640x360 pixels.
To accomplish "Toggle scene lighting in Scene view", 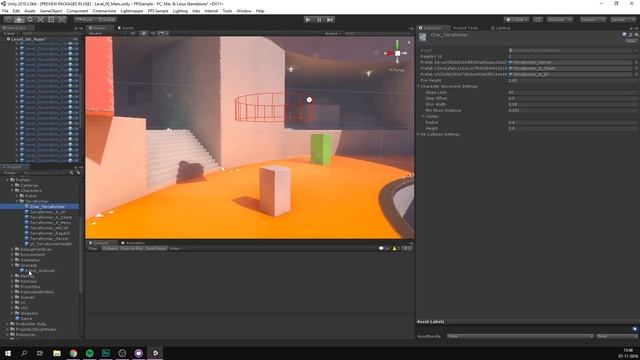I will pyautogui.click(x=144, y=33).
